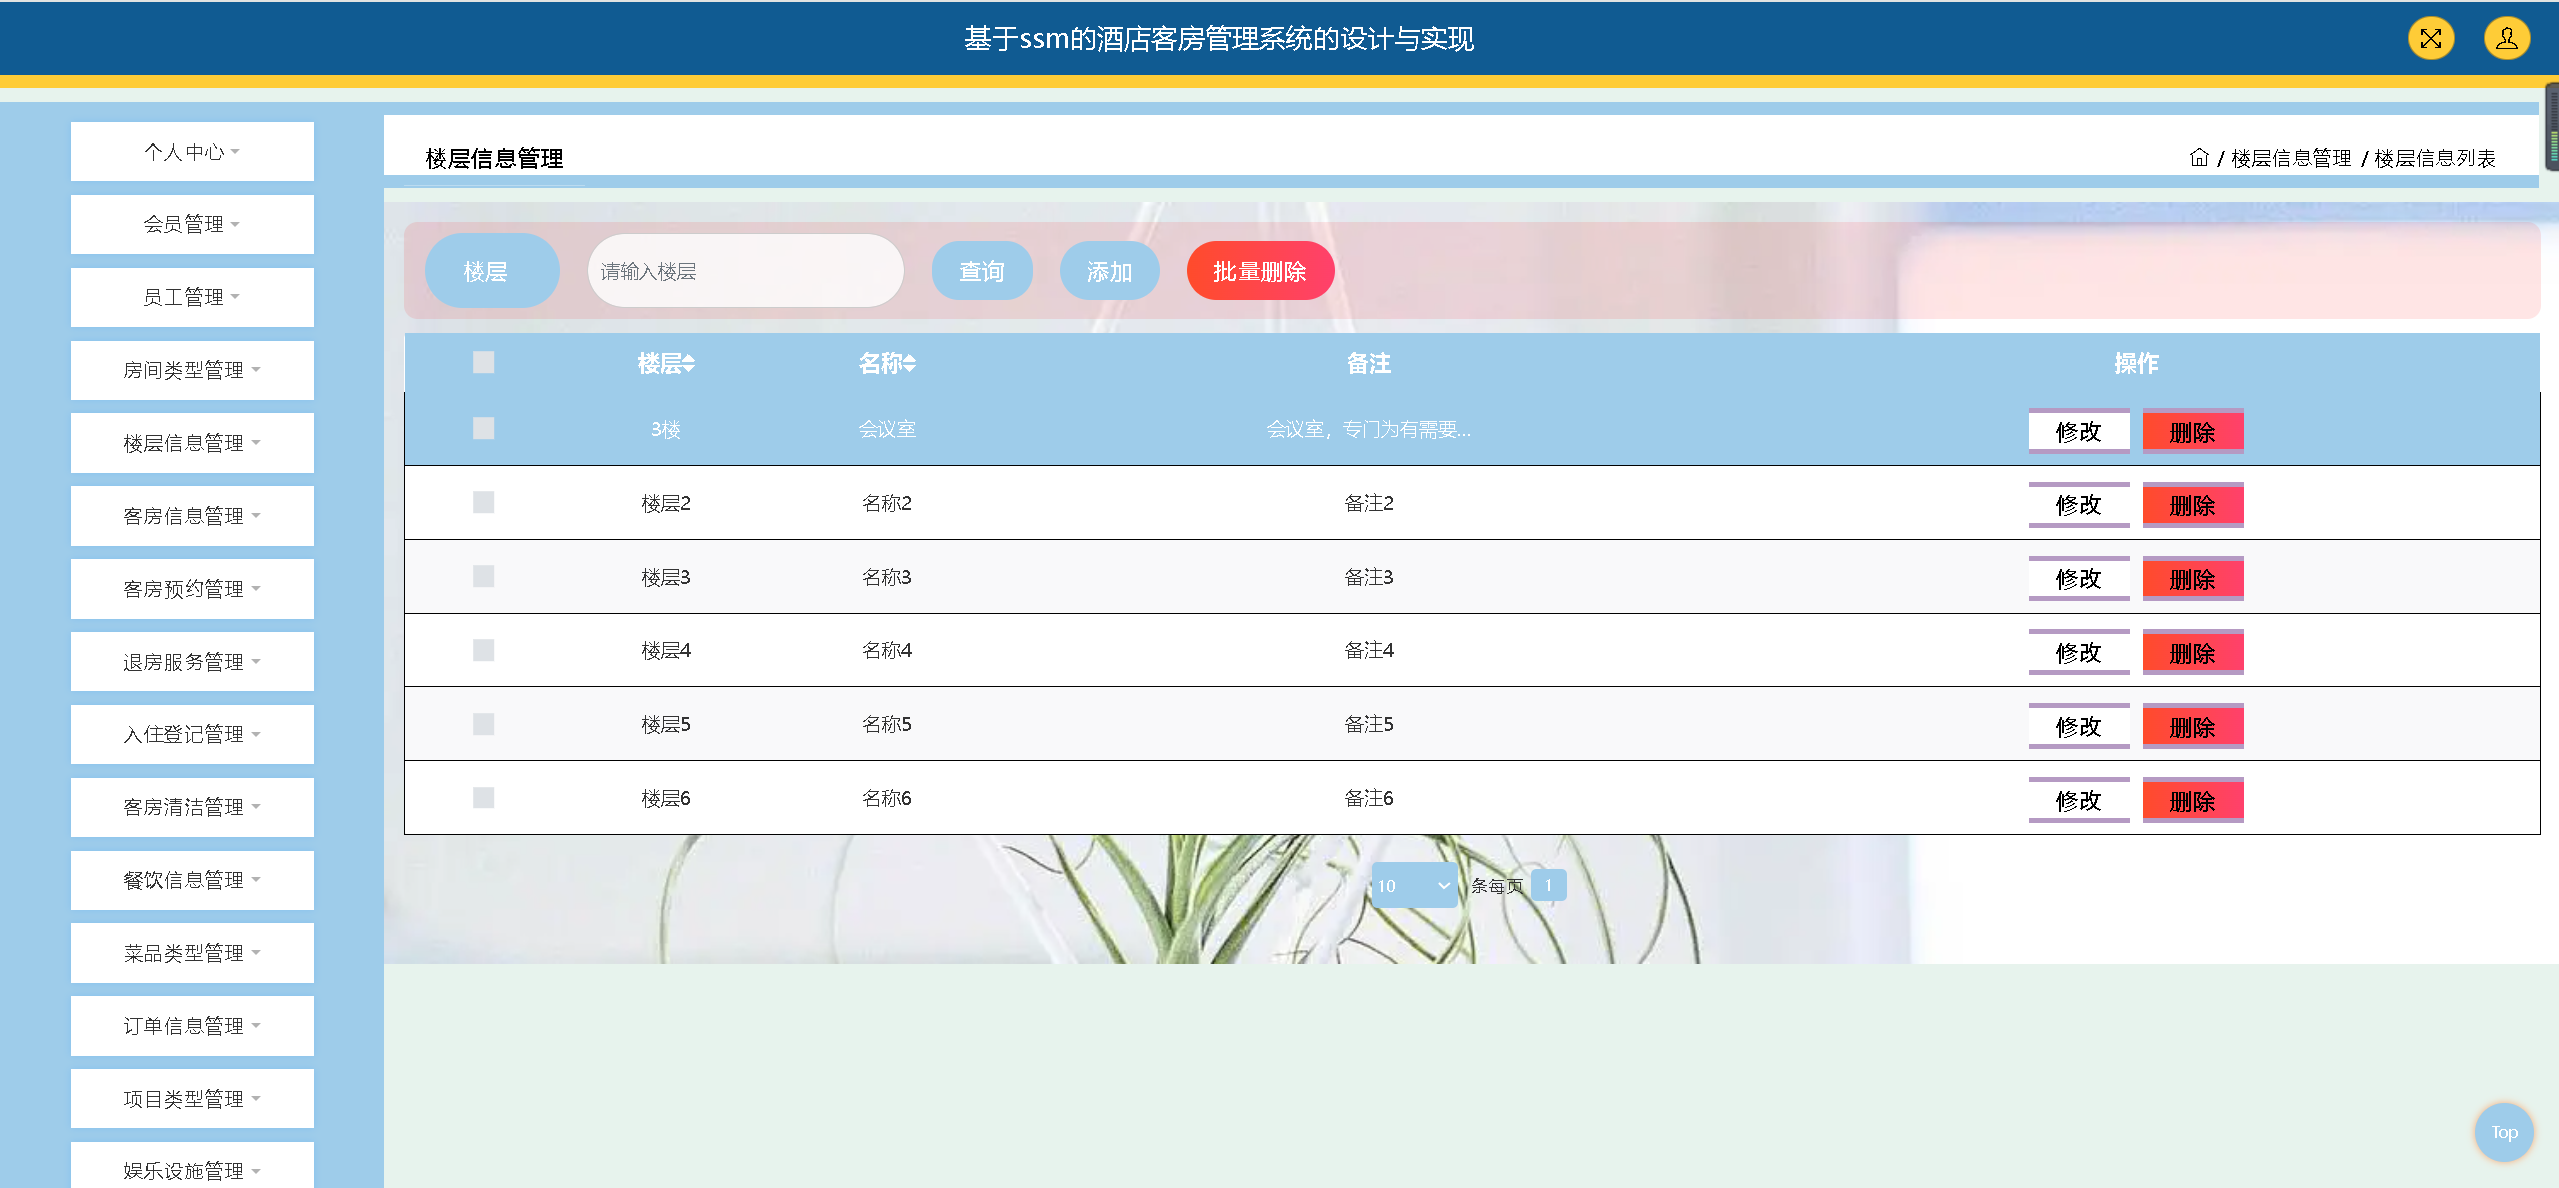Click the Top scroll-to-top button

click(x=2503, y=1132)
